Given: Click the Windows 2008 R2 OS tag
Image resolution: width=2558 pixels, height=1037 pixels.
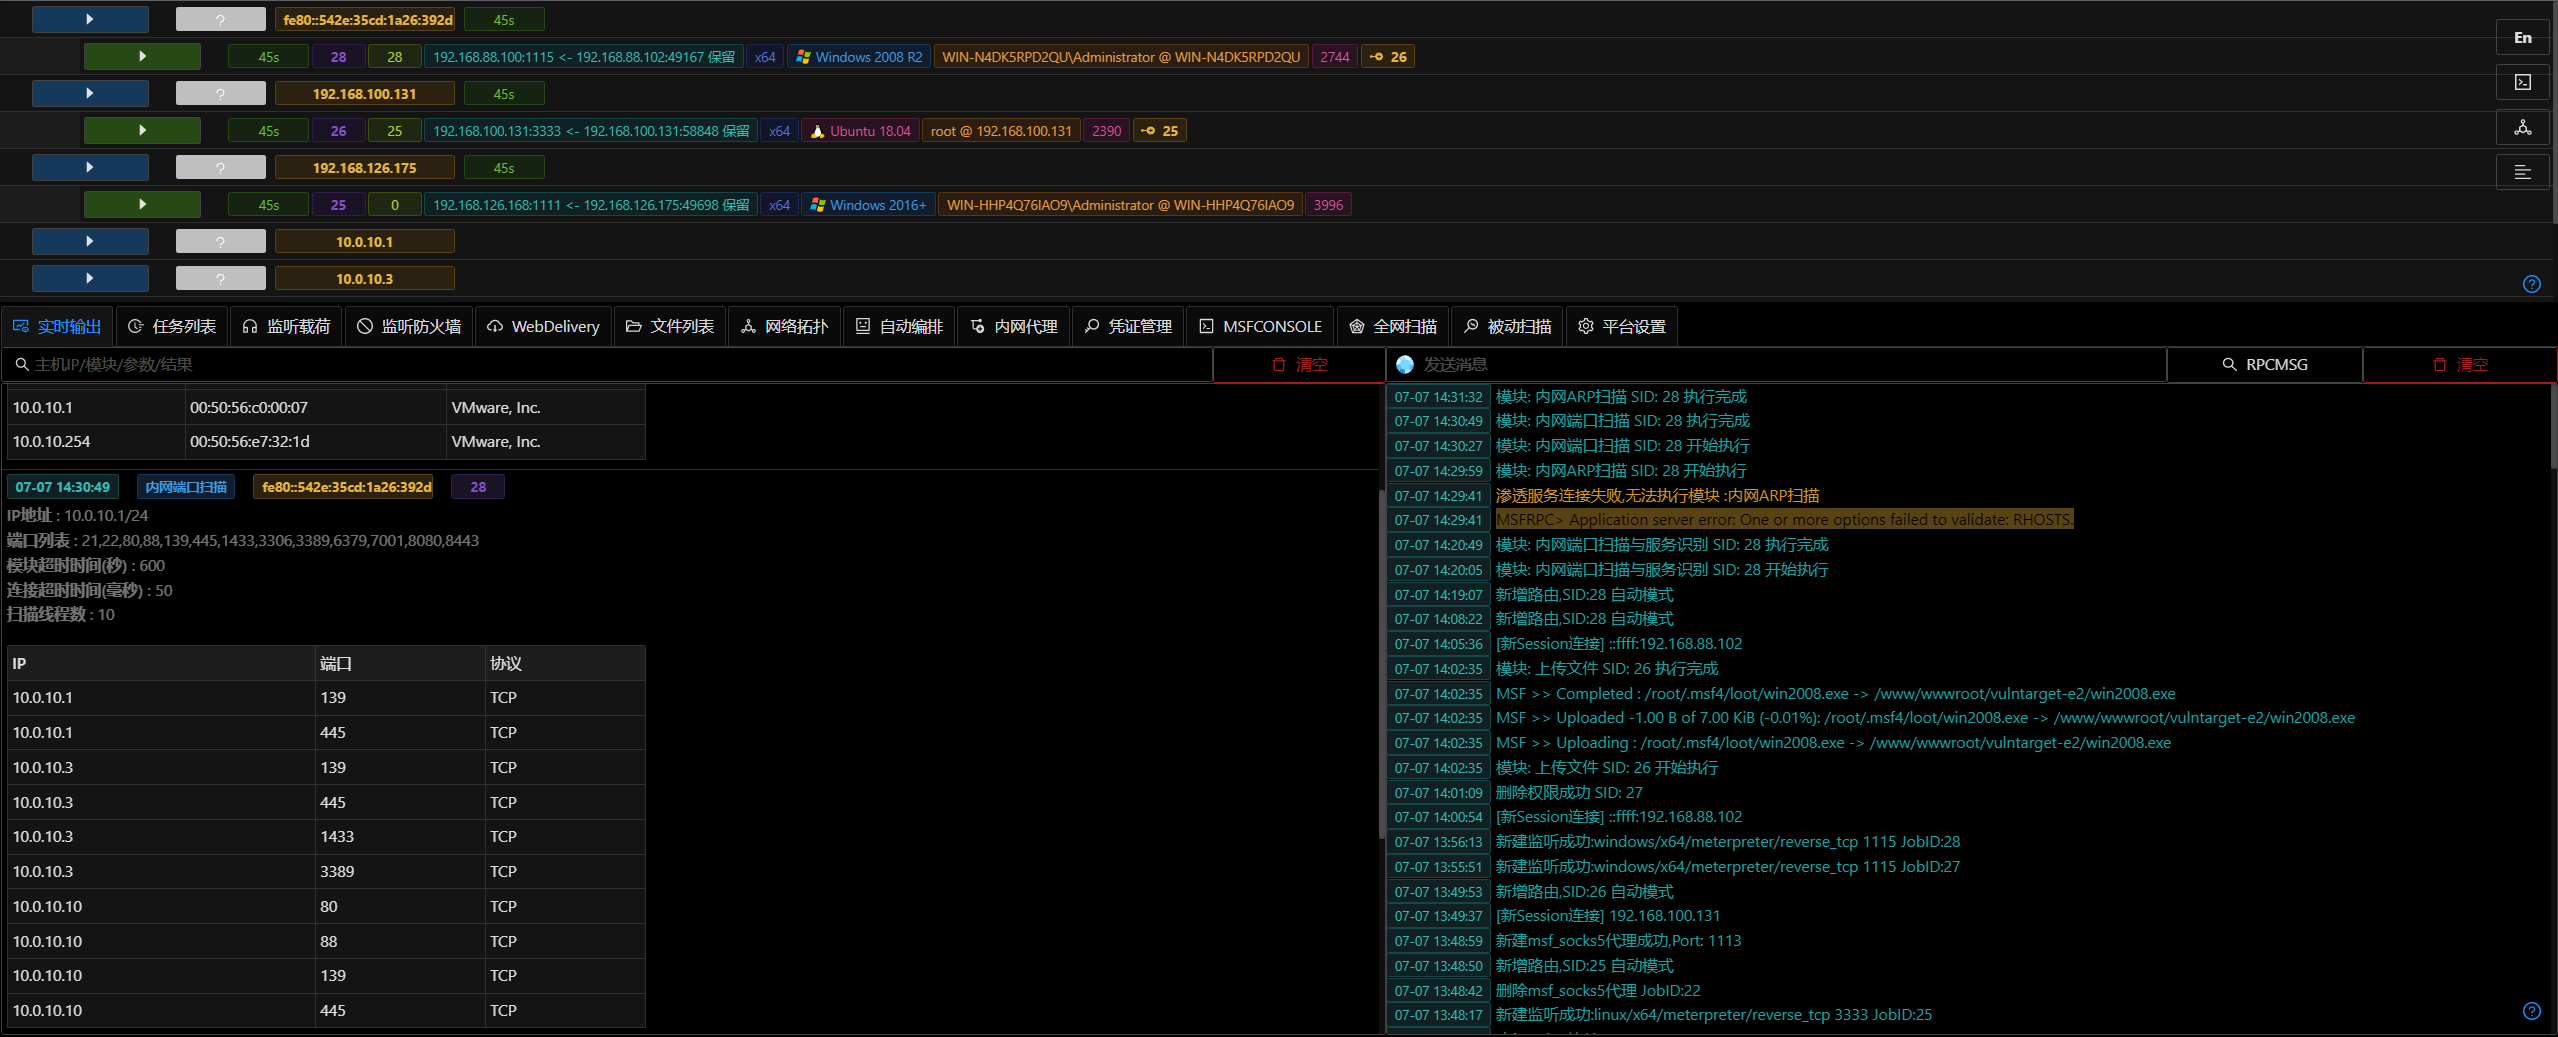Looking at the screenshot, I should coord(859,57).
